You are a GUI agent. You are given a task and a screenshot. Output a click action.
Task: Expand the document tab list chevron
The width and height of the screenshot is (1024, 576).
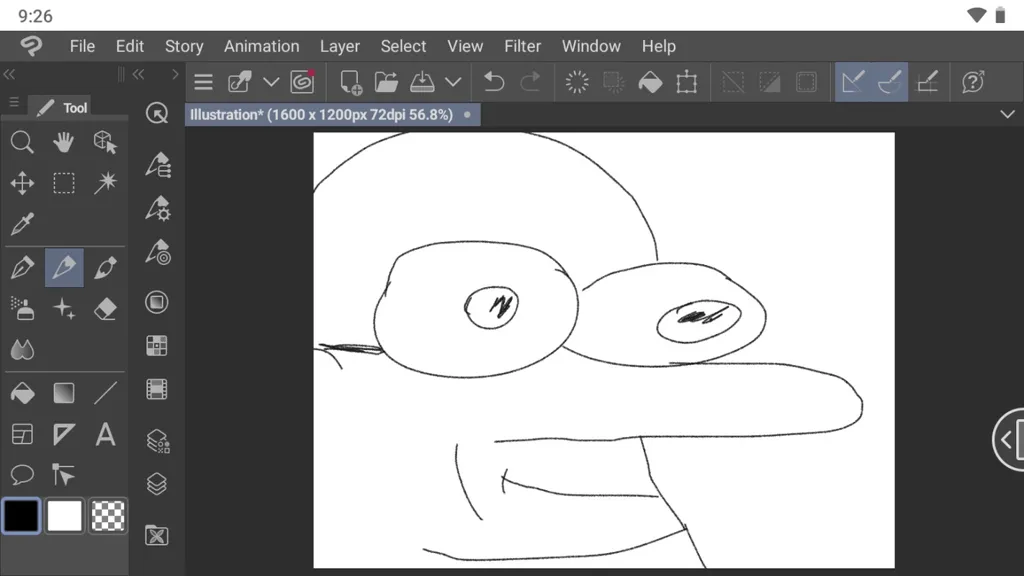click(x=1008, y=114)
